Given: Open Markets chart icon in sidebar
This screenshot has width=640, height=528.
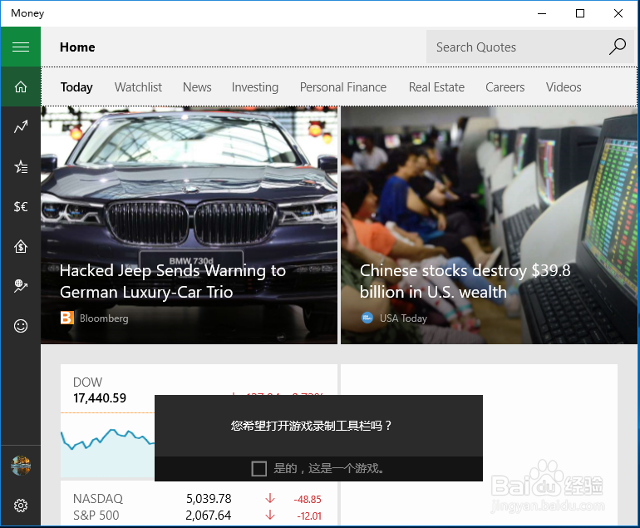Looking at the screenshot, I should [21, 126].
